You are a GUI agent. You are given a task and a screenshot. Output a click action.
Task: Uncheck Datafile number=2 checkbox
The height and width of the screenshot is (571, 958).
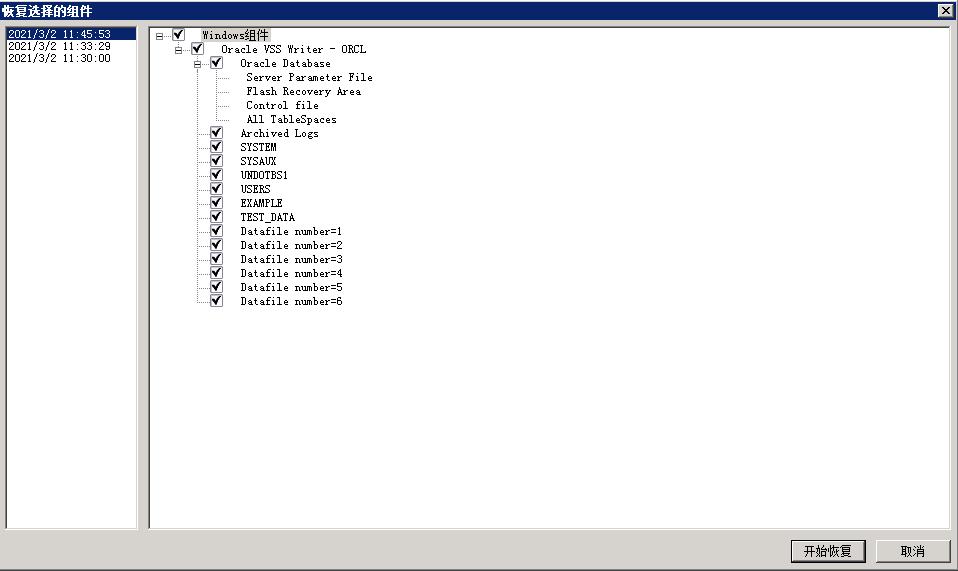pos(216,245)
